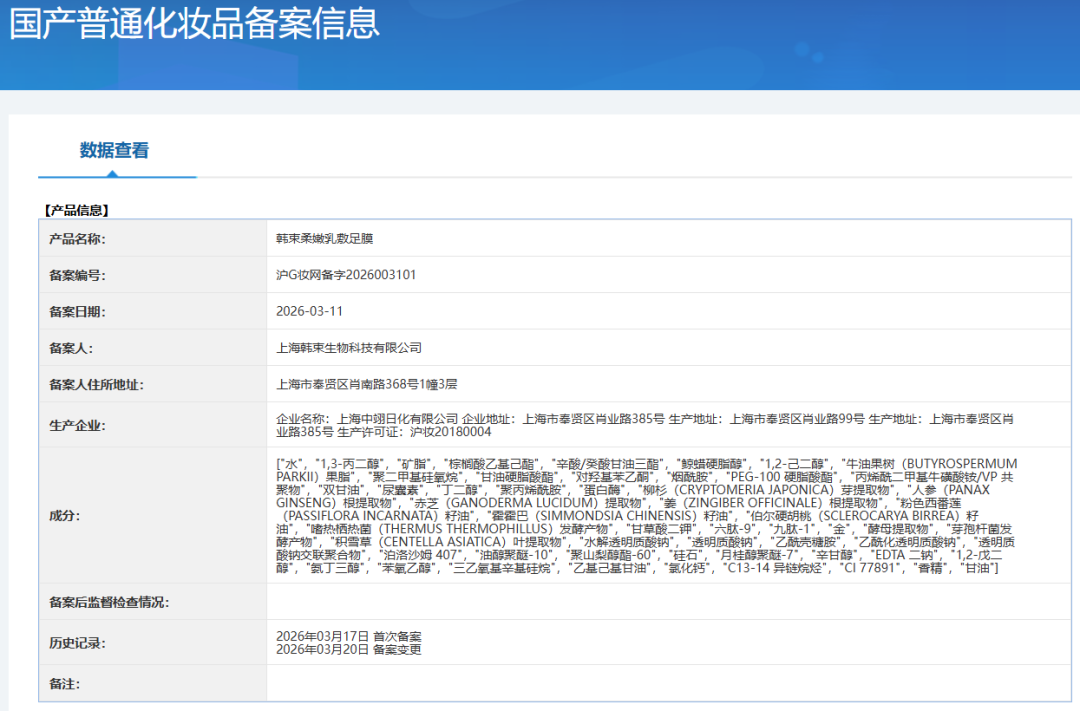Click the empty 备注 value cell
The width and height of the screenshot is (1080, 711).
[668, 684]
